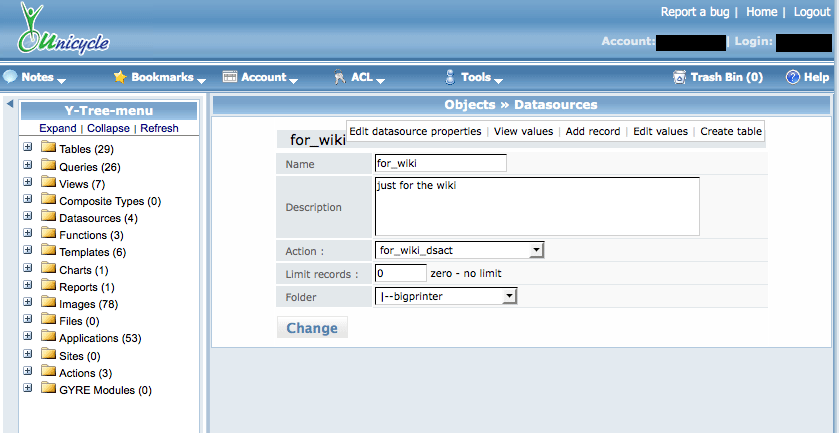Select the View values tab

point(523,131)
